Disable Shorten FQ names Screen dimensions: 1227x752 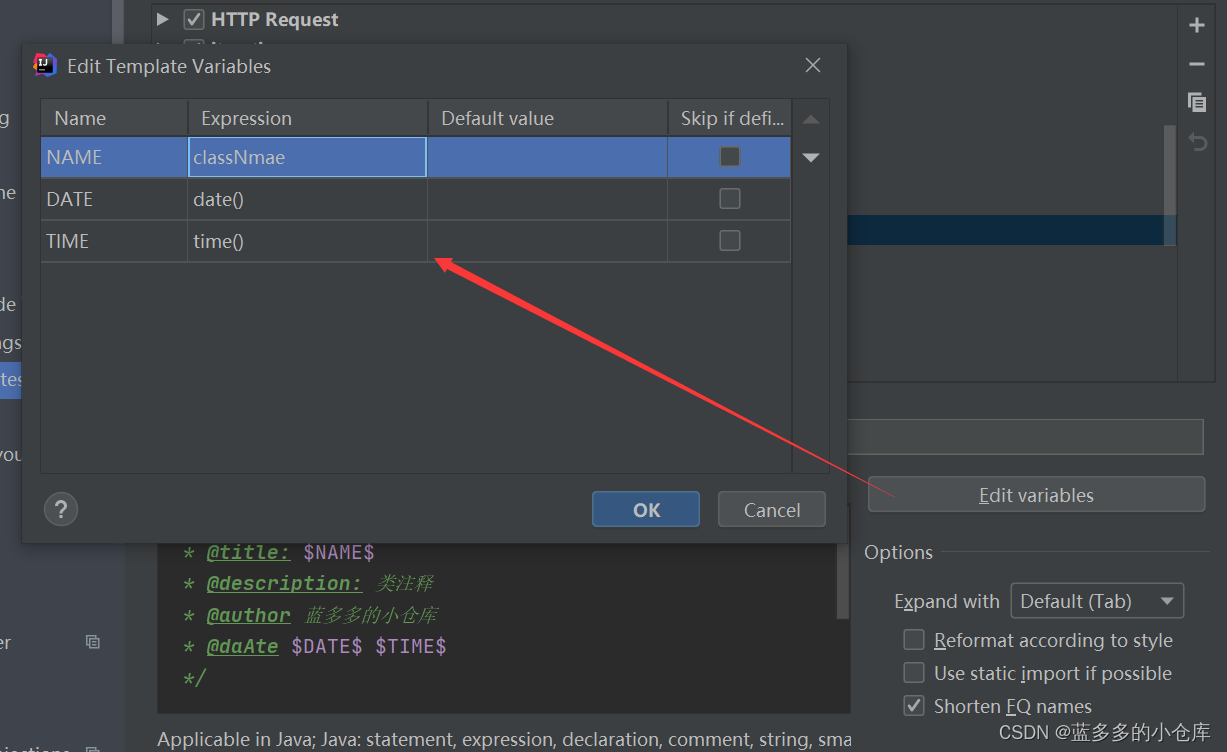coord(913,705)
